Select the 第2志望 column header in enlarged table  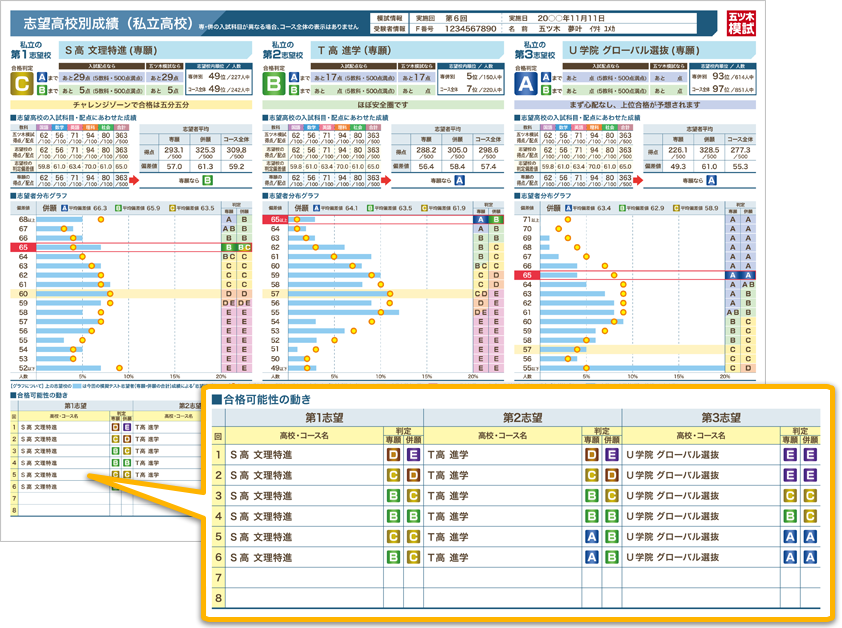[524, 418]
